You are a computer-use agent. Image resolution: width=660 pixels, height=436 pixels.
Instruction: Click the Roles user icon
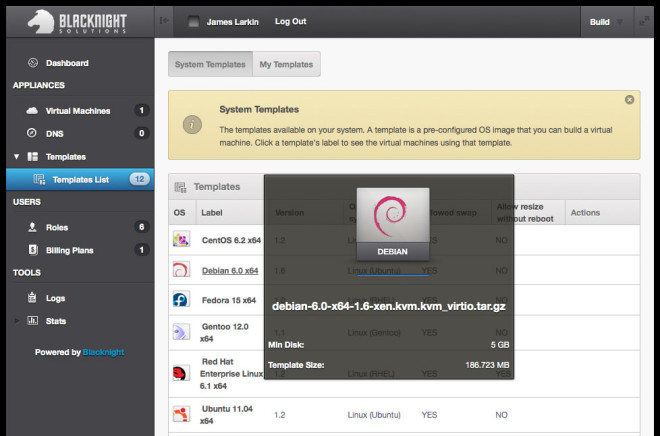click(x=32, y=227)
